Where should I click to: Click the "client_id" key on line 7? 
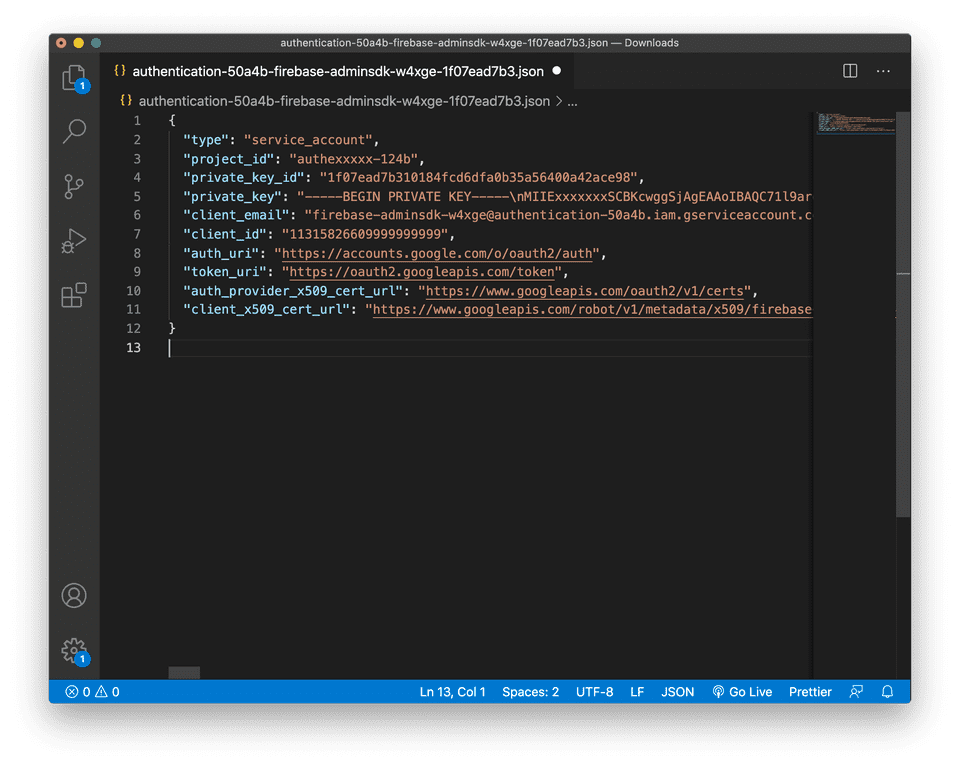coord(225,234)
